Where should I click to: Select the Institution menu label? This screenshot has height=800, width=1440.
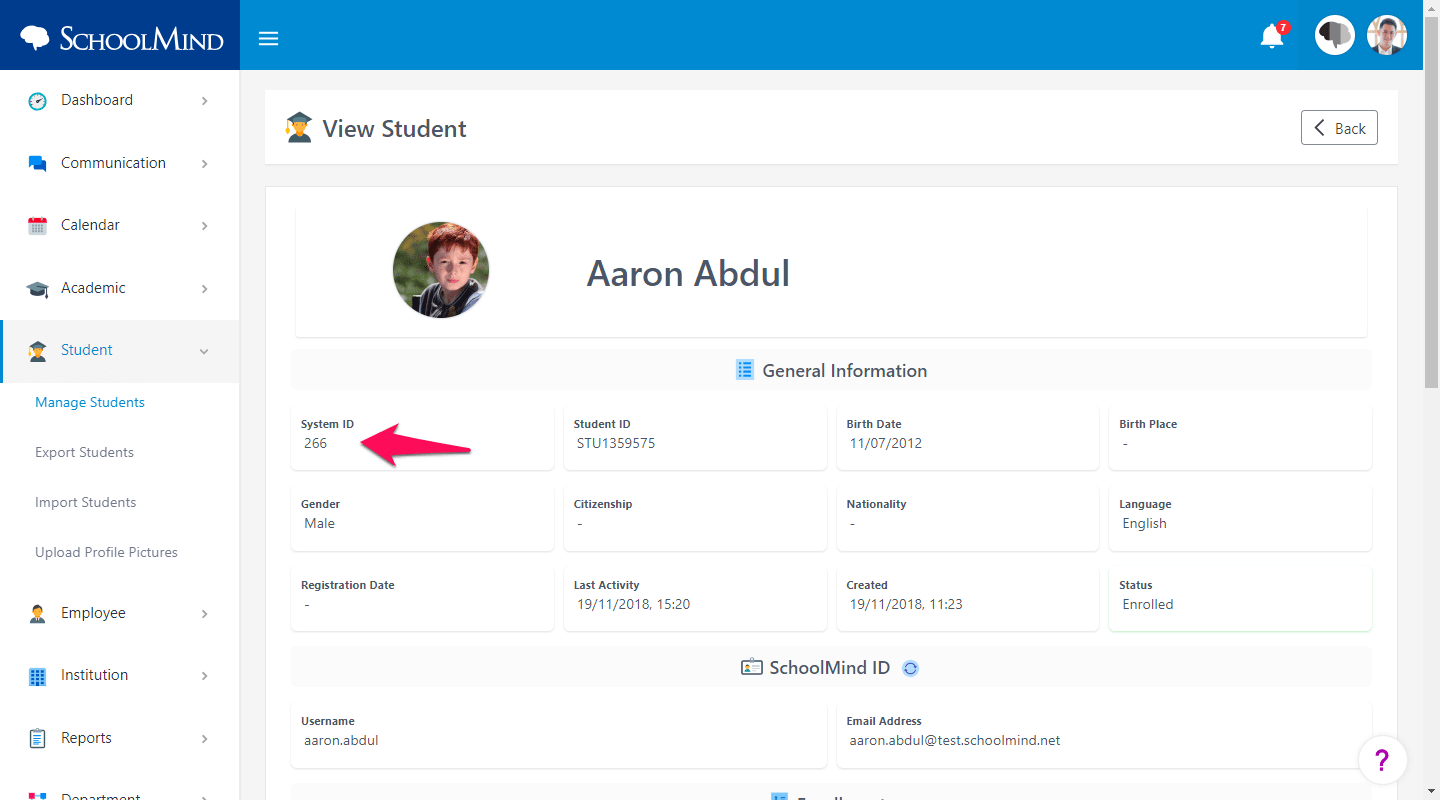(x=94, y=675)
